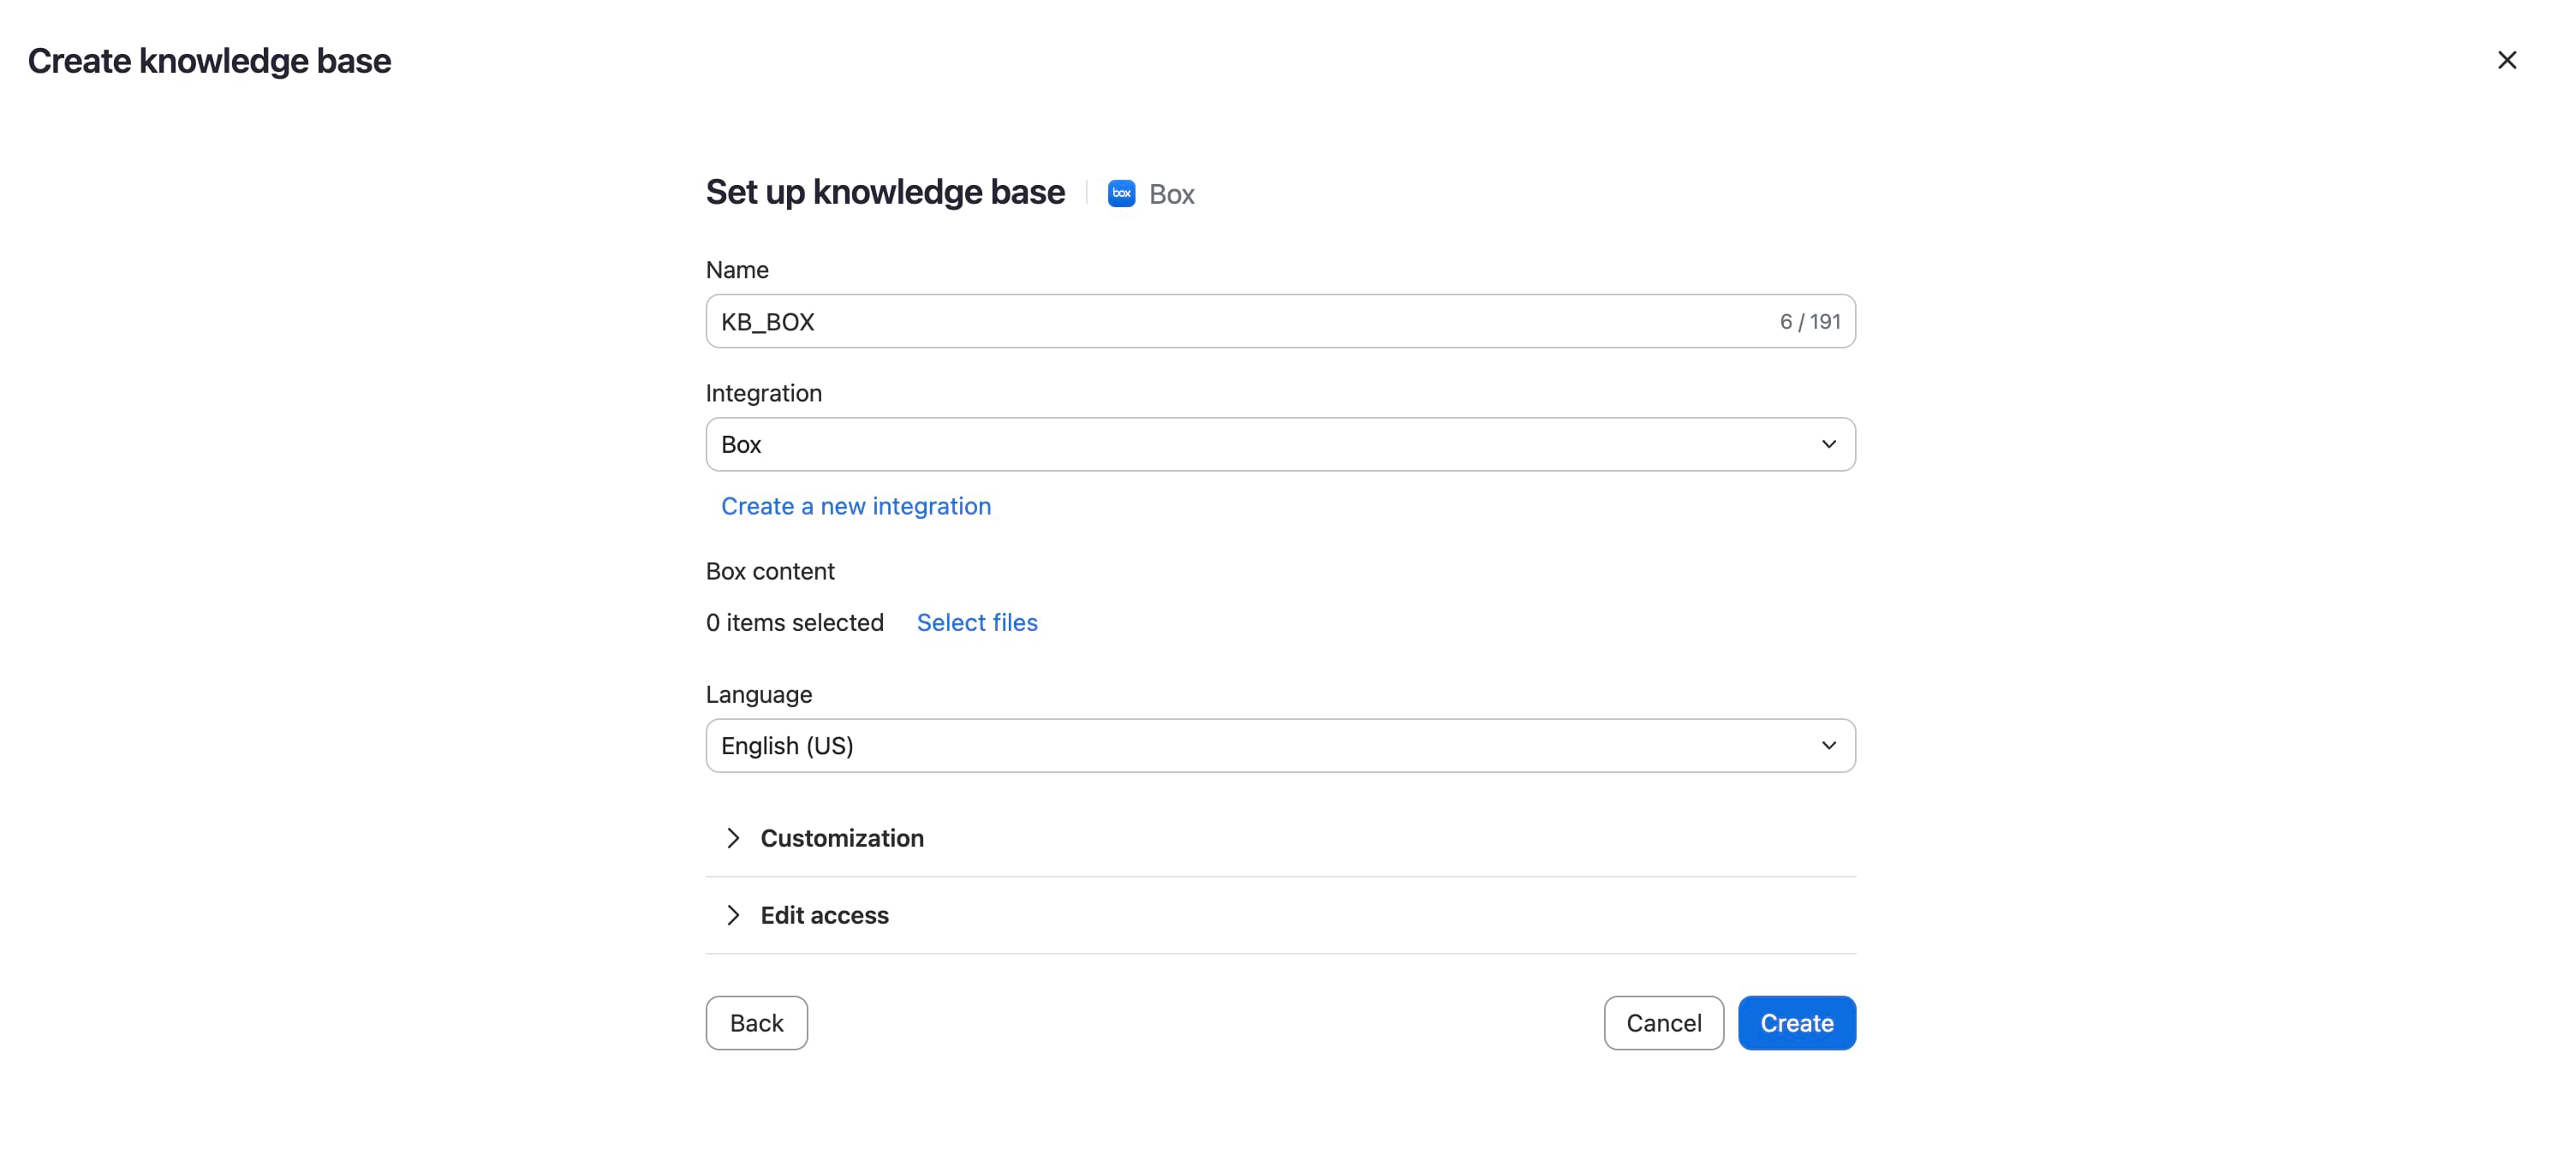Click the chevron on the Language dropdown
The image size is (2576, 1166).
click(x=1829, y=745)
